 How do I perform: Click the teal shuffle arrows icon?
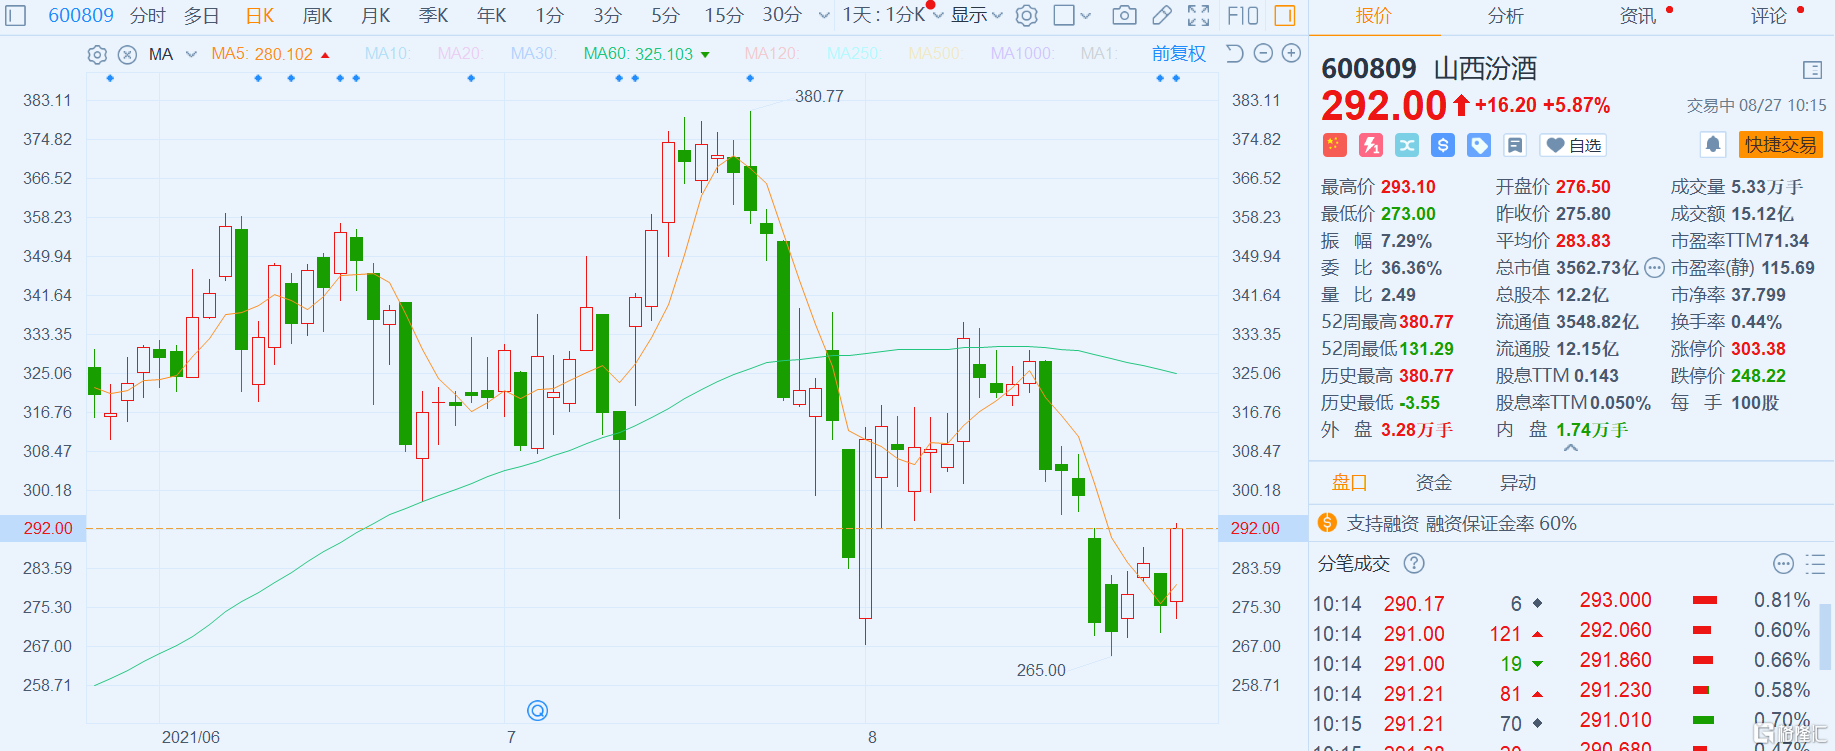click(x=1406, y=145)
